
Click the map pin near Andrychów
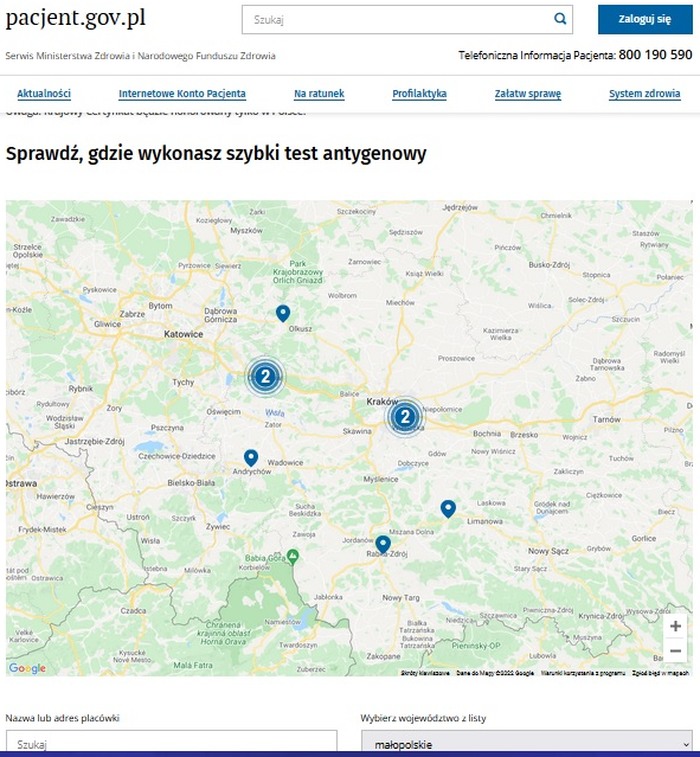(x=251, y=458)
